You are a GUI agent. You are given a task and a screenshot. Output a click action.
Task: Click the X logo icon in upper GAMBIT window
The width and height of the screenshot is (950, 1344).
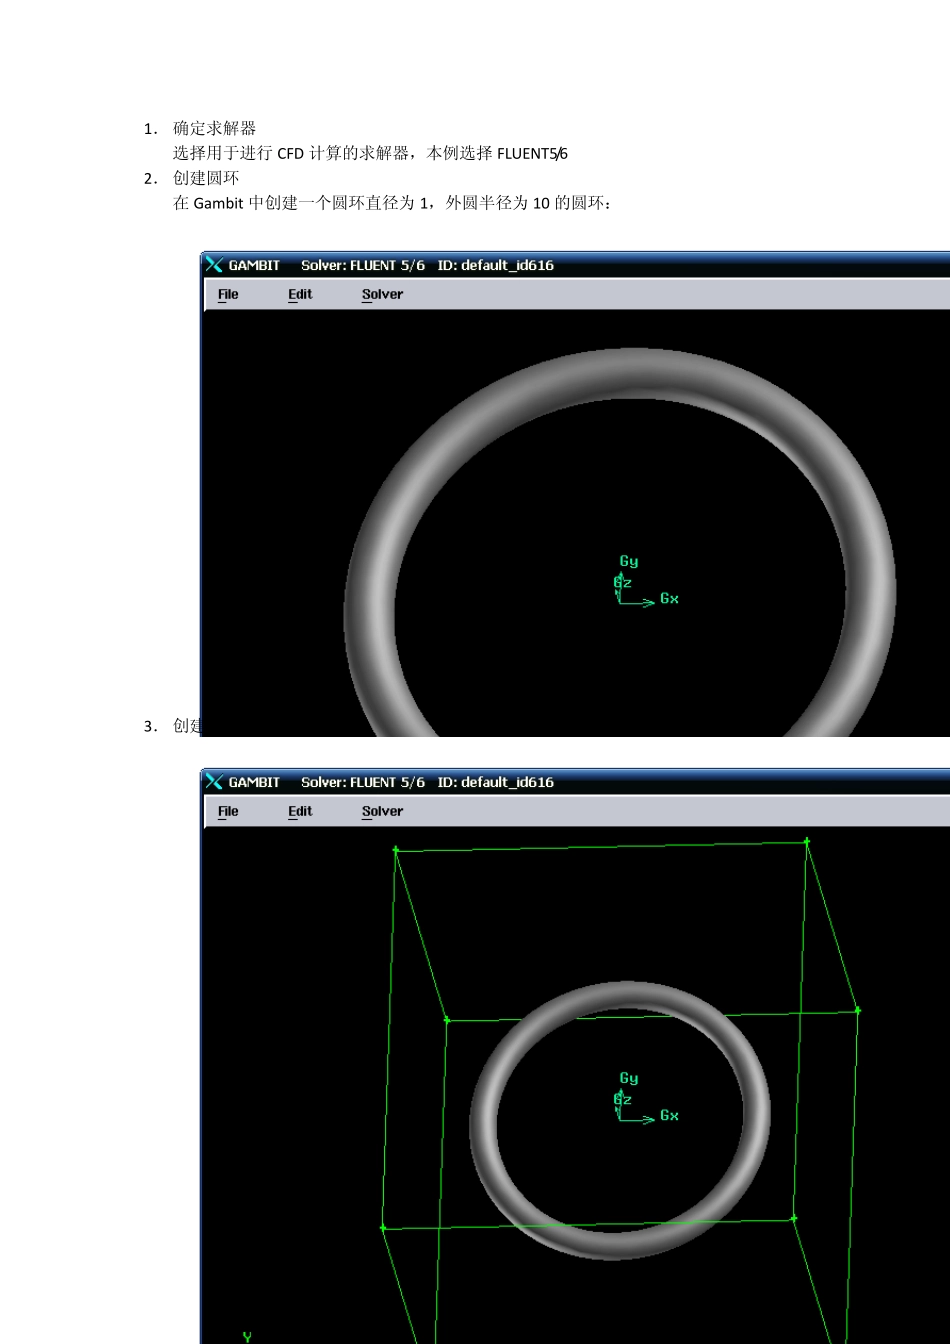[x=214, y=265]
